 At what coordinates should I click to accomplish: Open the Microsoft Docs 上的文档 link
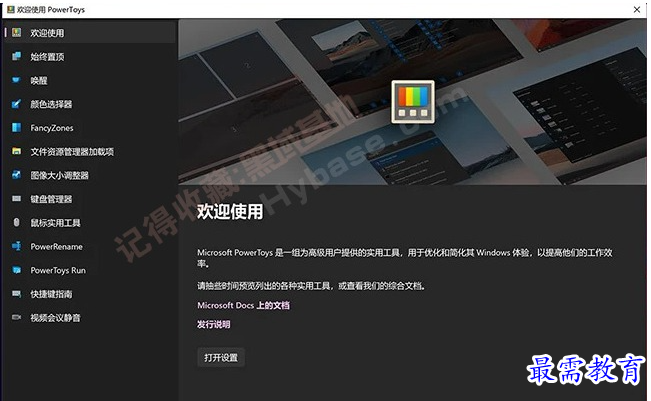pos(243,305)
